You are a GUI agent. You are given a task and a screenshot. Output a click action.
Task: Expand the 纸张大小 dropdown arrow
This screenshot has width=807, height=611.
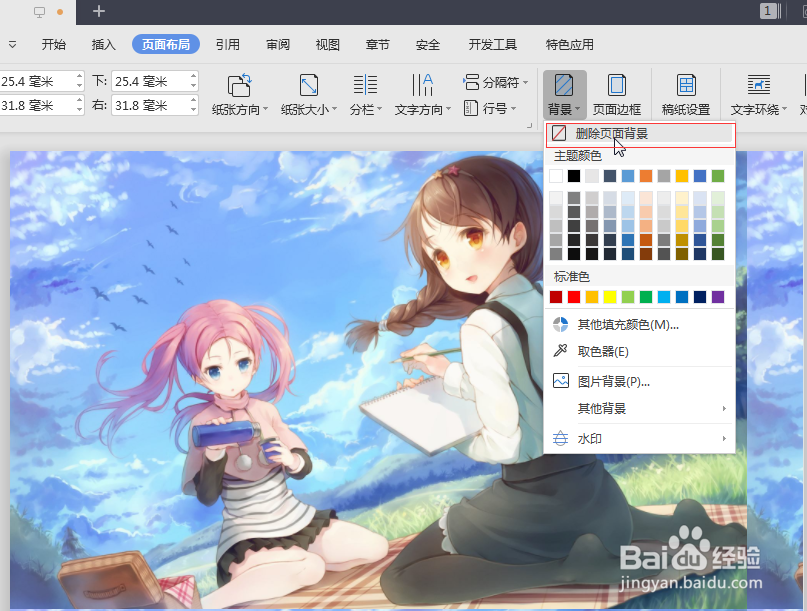click(335, 109)
